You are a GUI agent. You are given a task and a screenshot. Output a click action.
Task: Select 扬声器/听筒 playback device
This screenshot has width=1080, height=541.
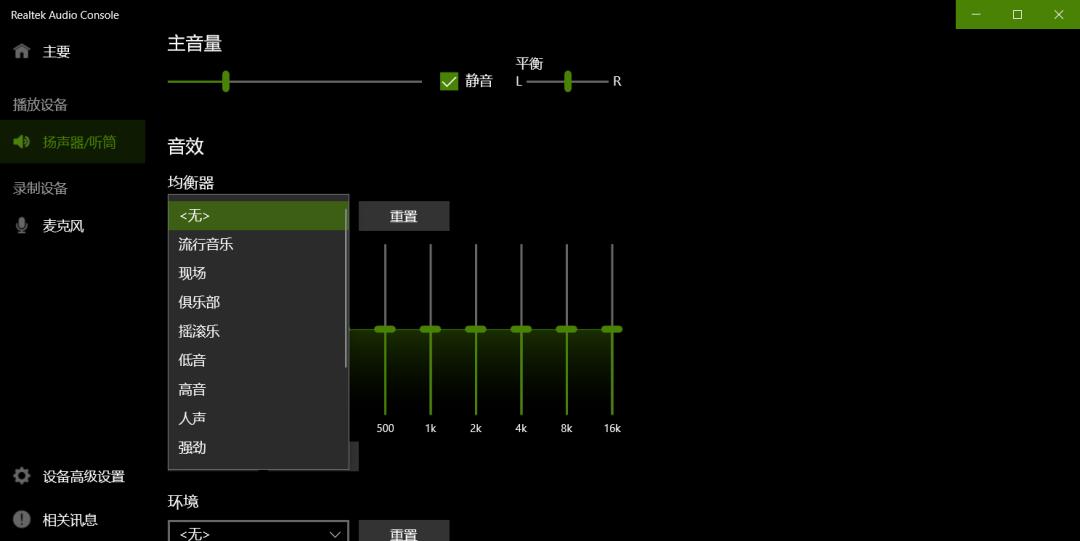tap(72, 142)
